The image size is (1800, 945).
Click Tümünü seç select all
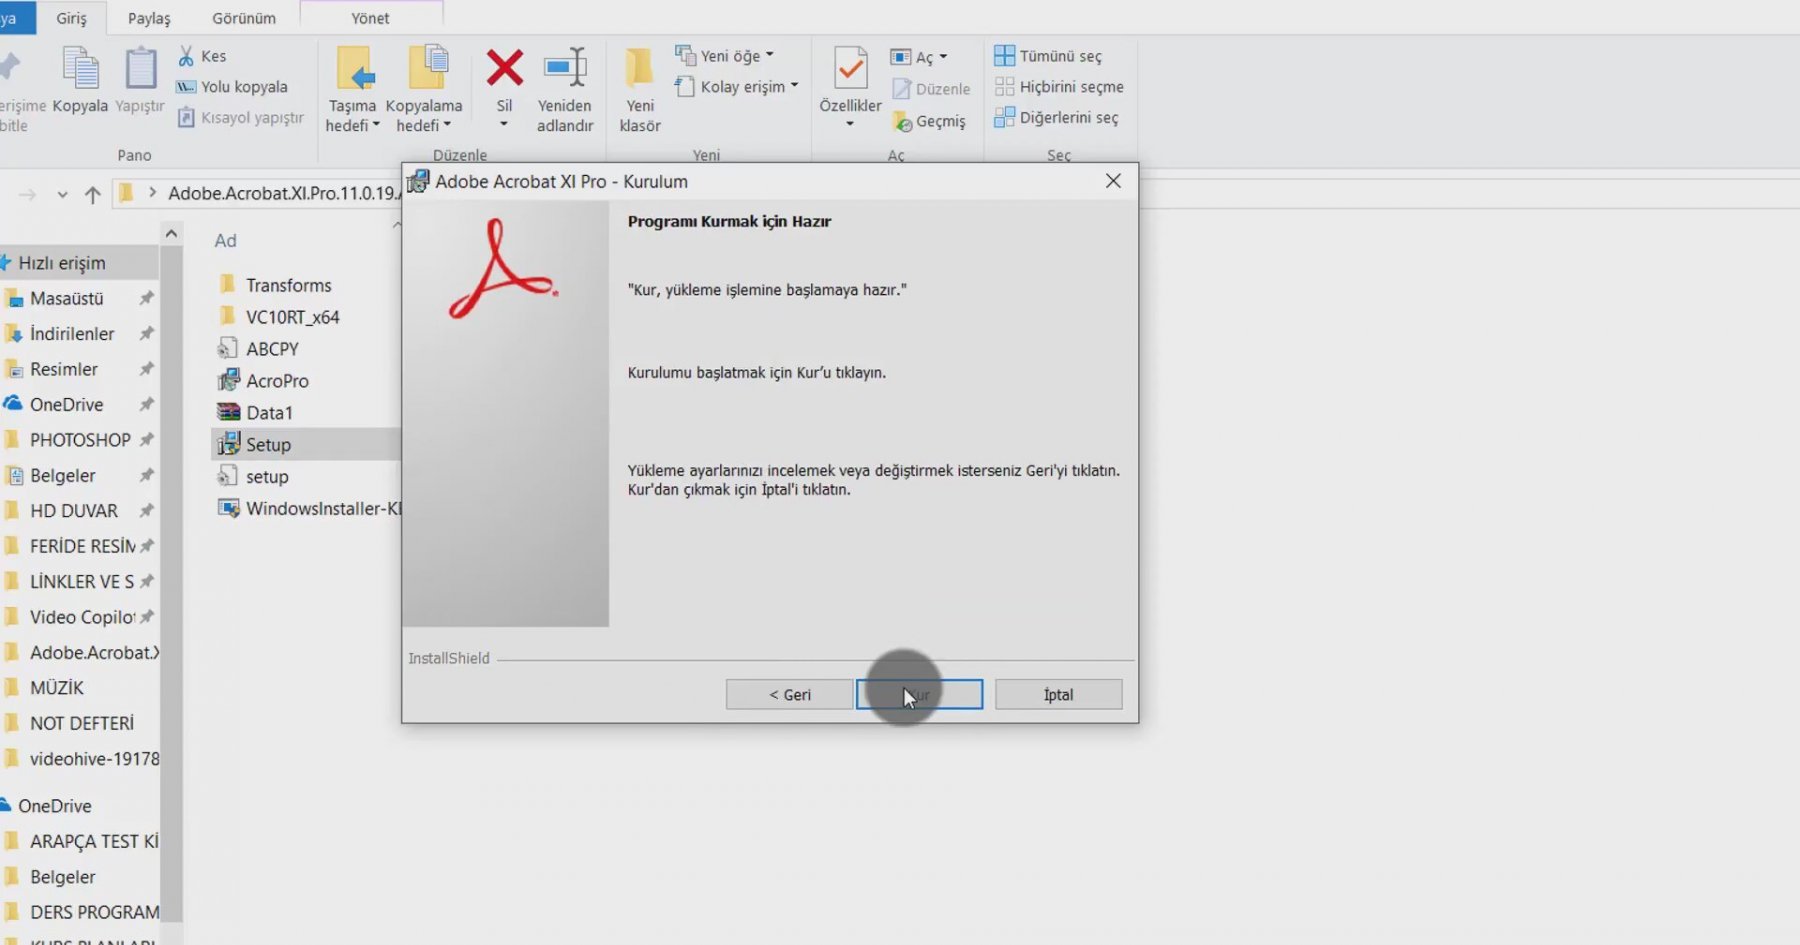point(1048,56)
